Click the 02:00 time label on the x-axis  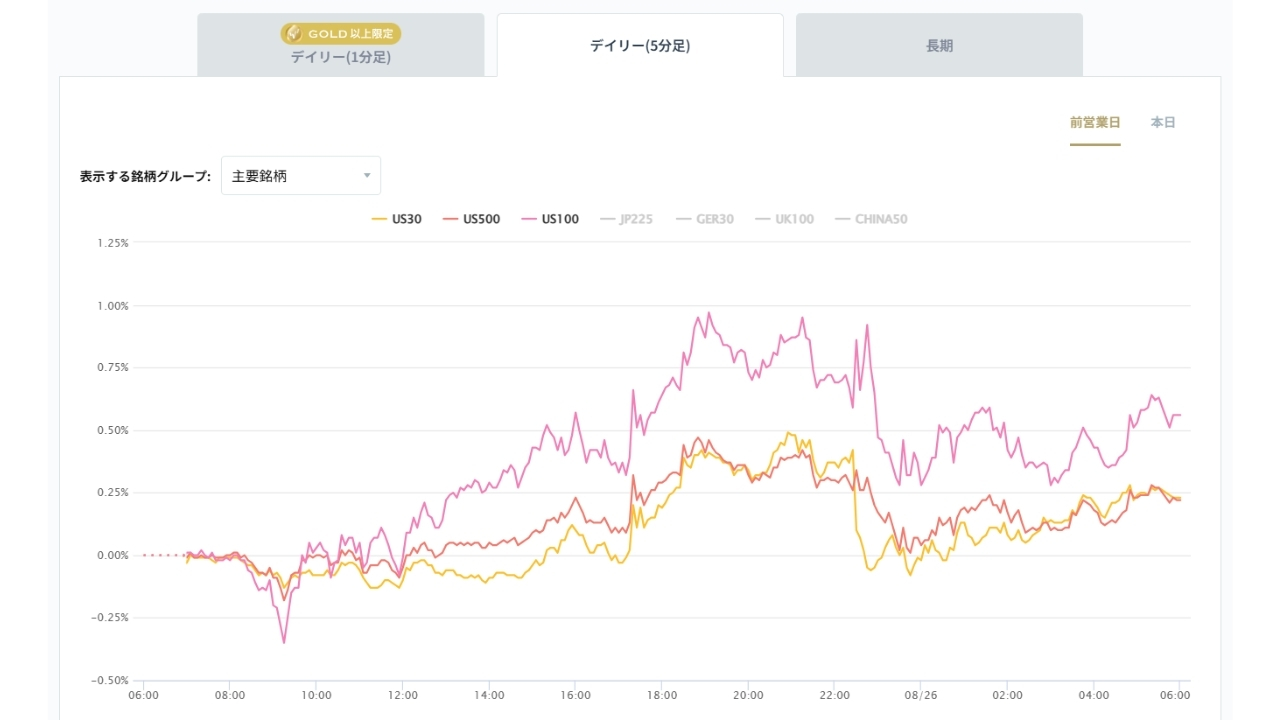pyautogui.click(x=1008, y=695)
